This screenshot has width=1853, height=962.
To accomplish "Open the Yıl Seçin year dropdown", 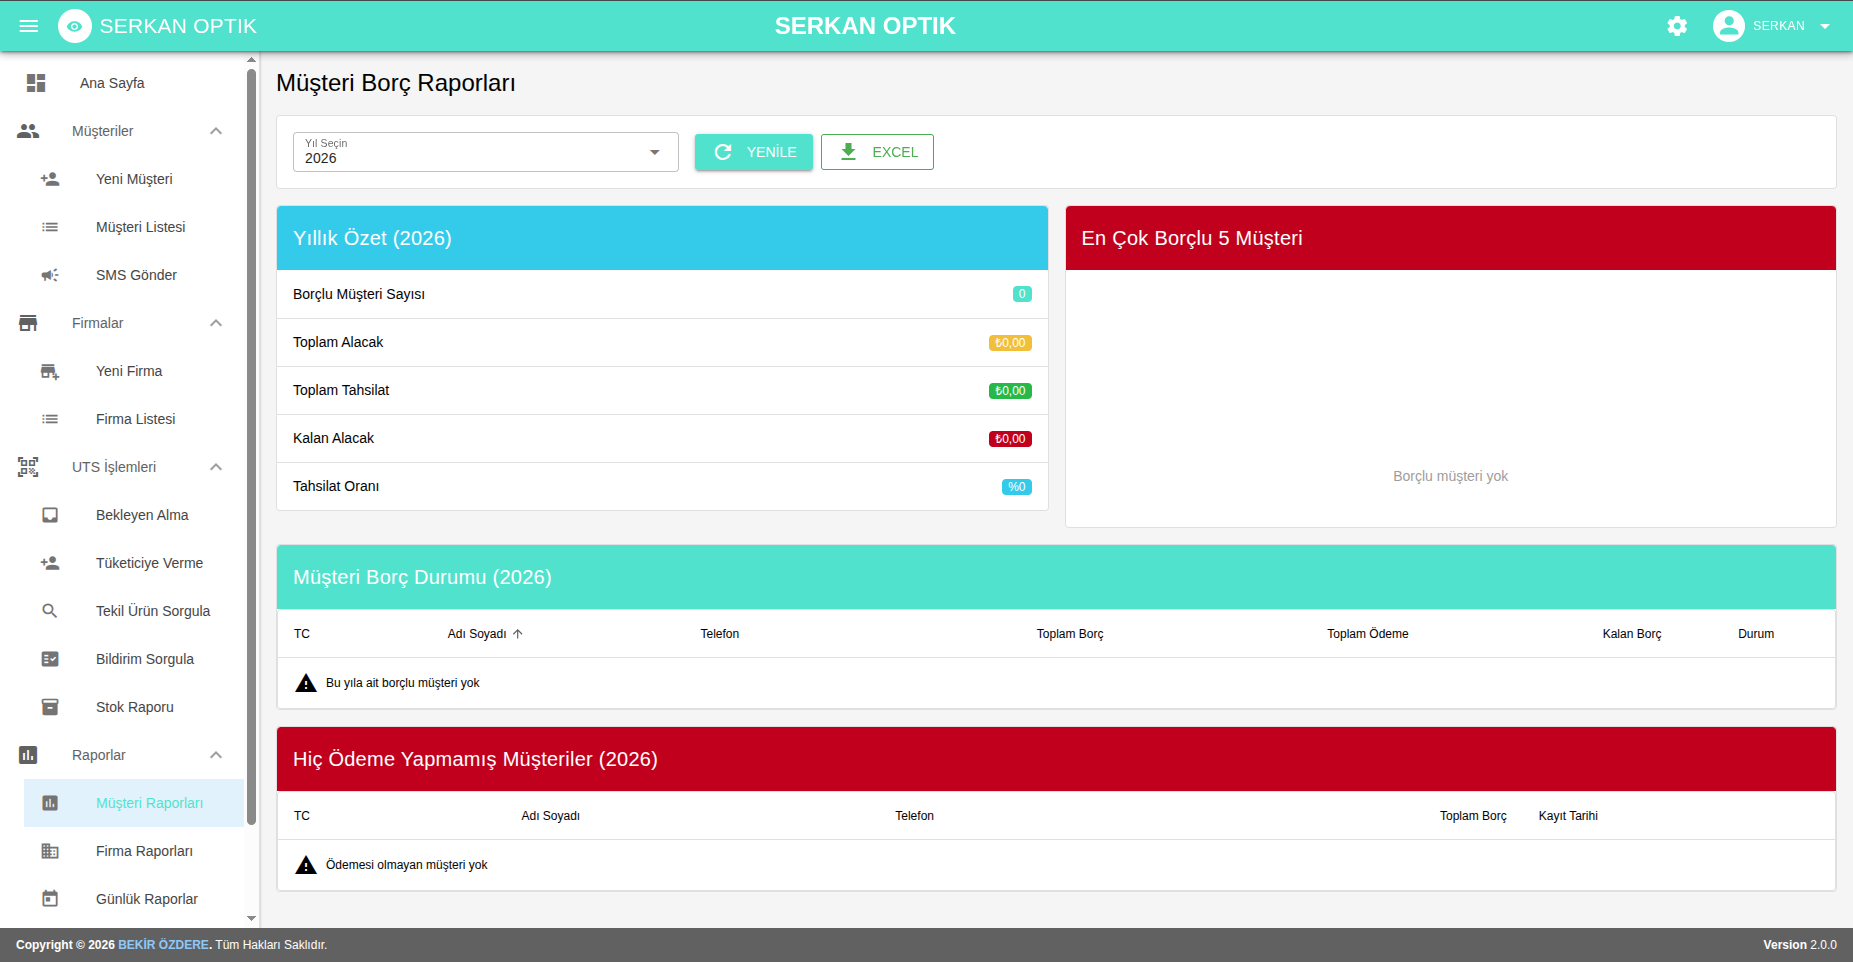I will 486,152.
